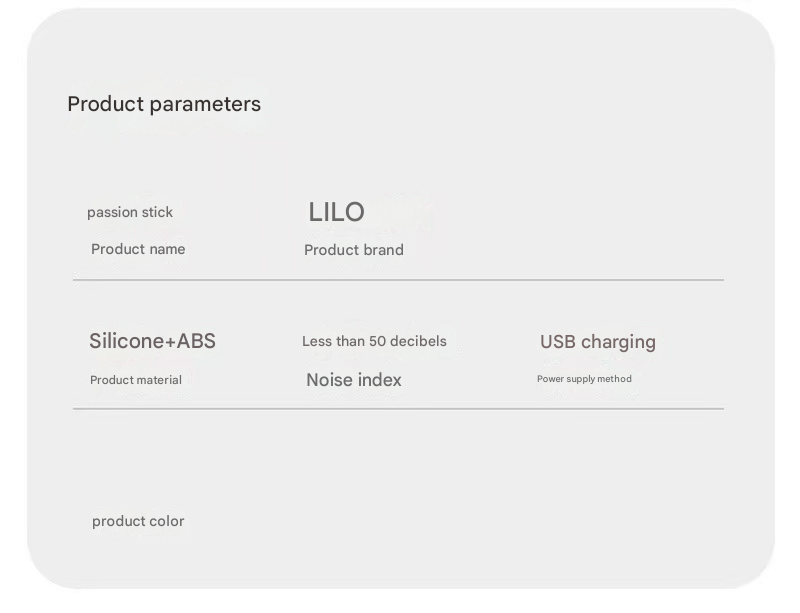The width and height of the screenshot is (800, 613).
Task: Click the word "decibels" in the noise value
Action: coord(418,341)
